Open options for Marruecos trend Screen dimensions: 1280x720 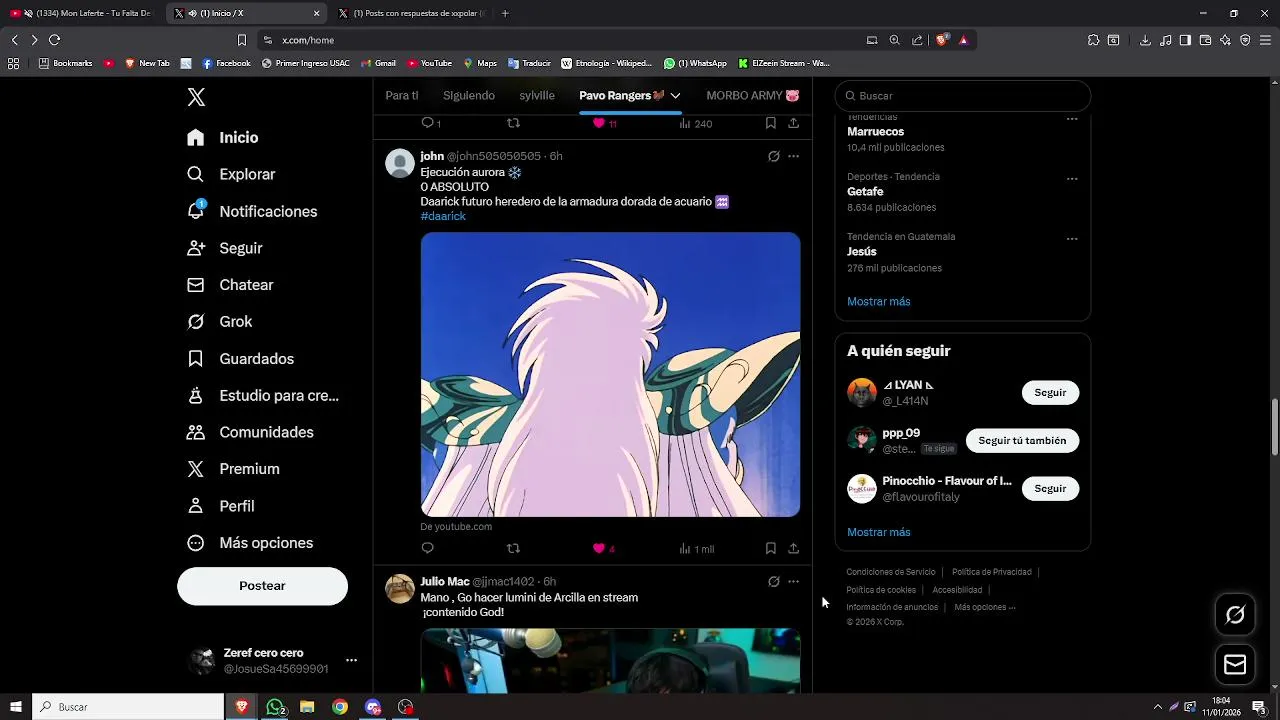[x=1072, y=119]
